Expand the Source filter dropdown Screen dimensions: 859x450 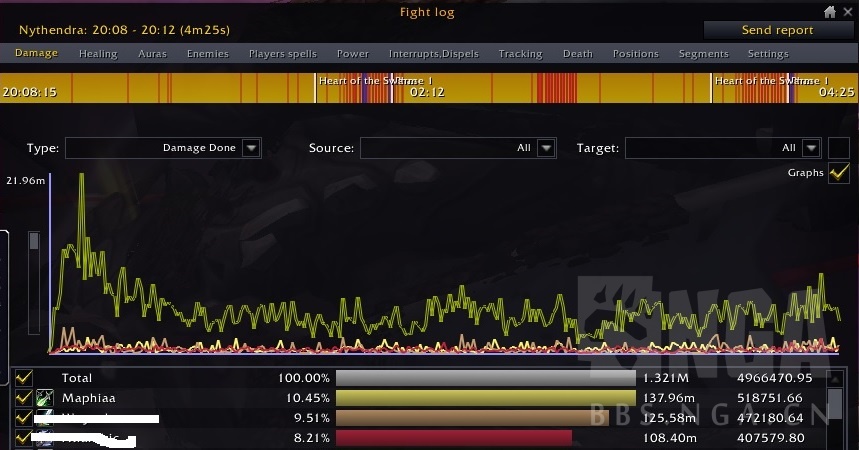coord(546,148)
